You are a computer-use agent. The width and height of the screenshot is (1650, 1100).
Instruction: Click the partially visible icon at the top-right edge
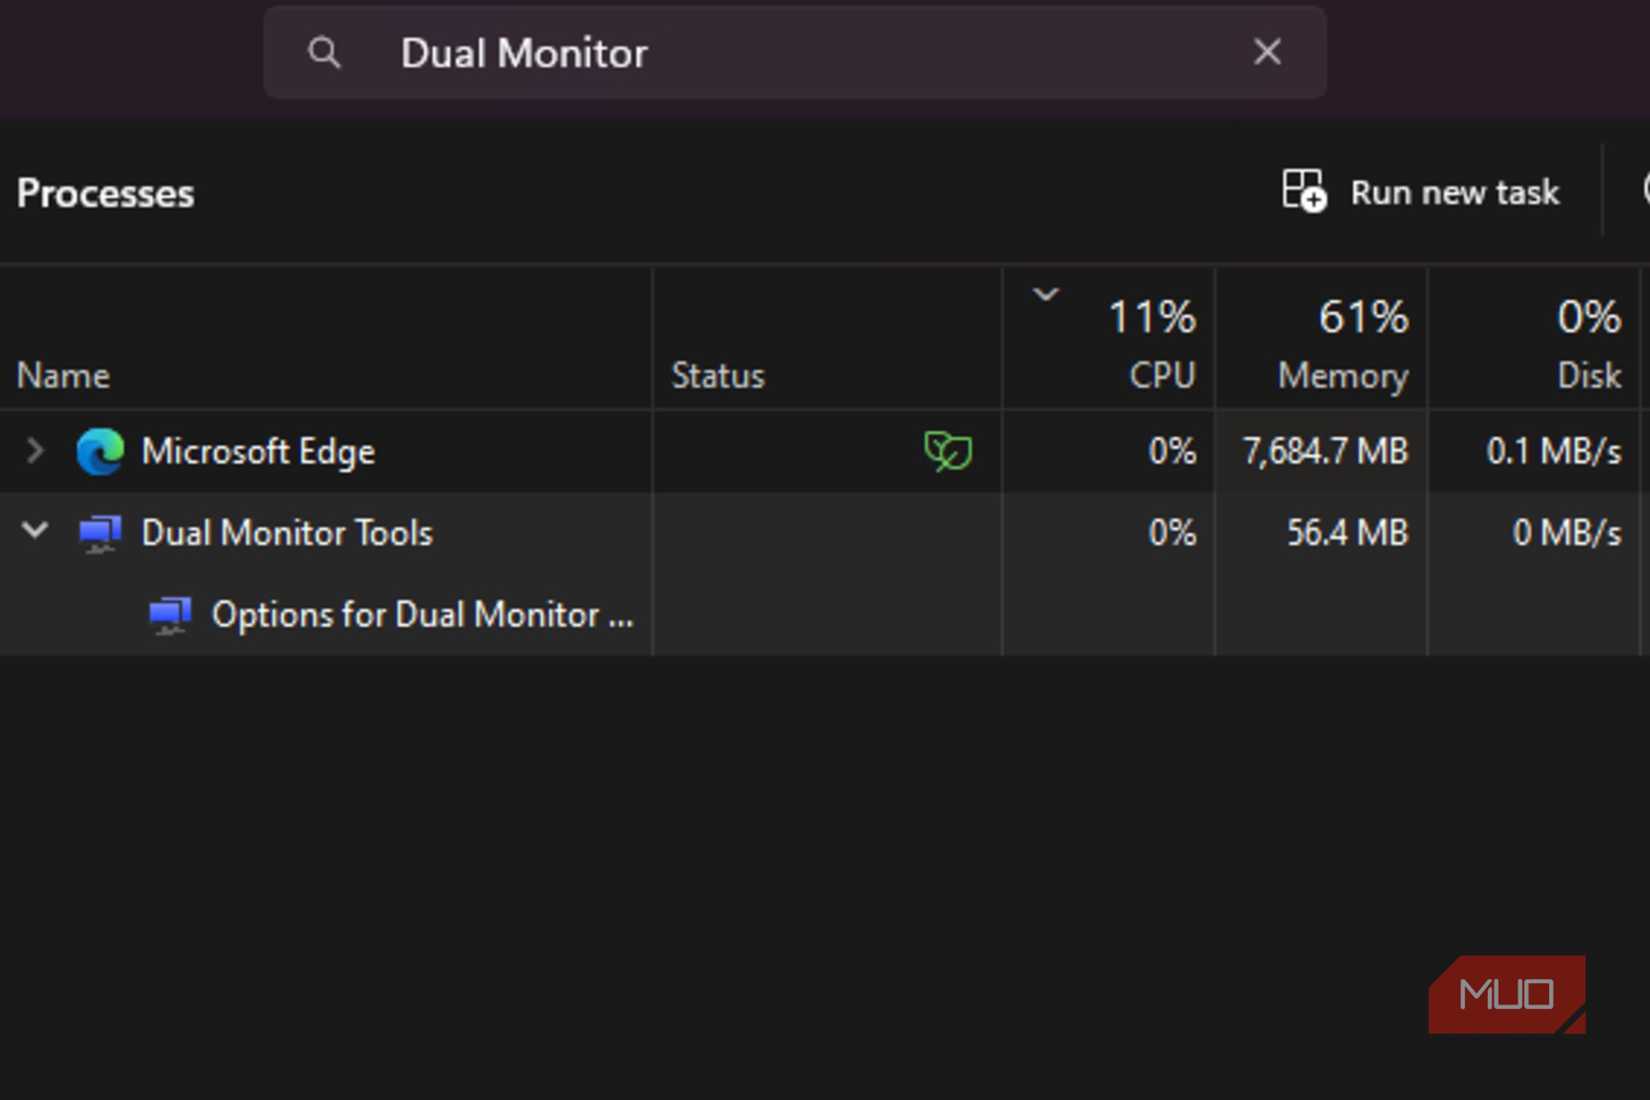click(1644, 192)
